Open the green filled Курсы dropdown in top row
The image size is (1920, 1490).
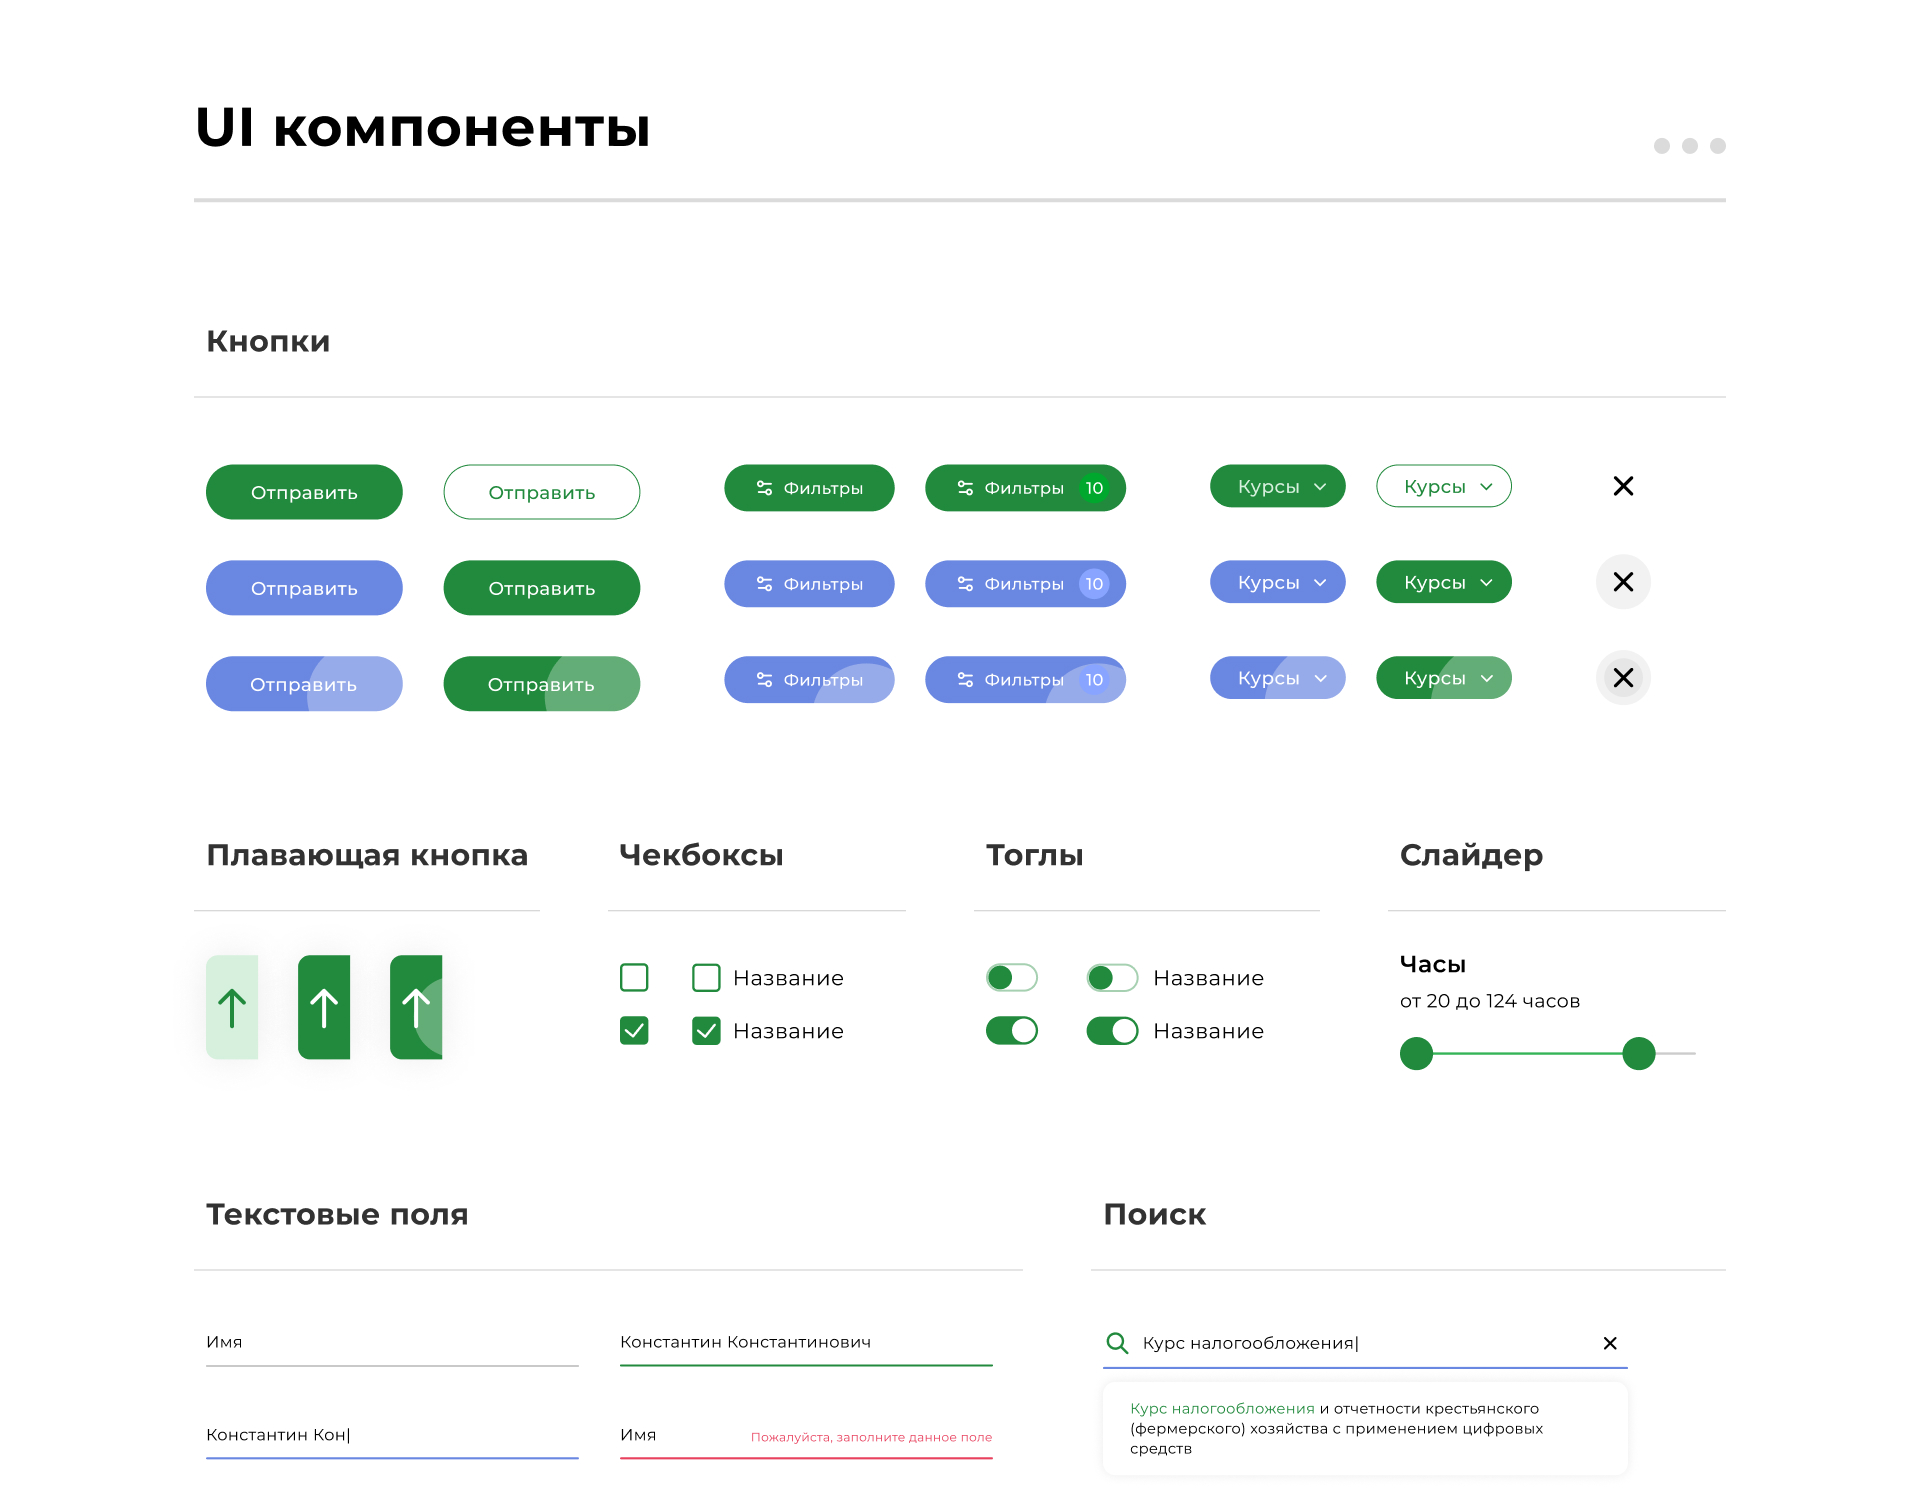coord(1277,486)
